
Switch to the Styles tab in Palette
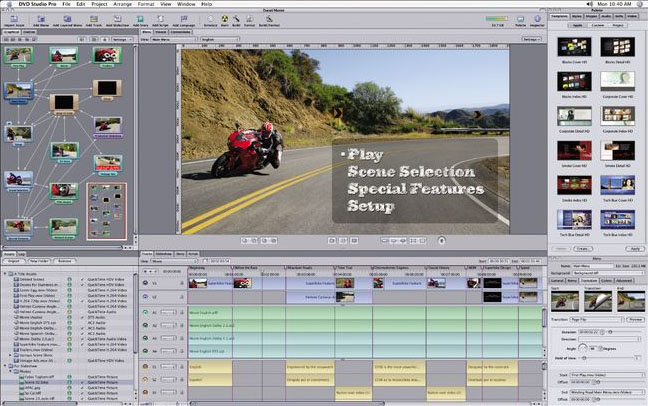tap(577, 16)
